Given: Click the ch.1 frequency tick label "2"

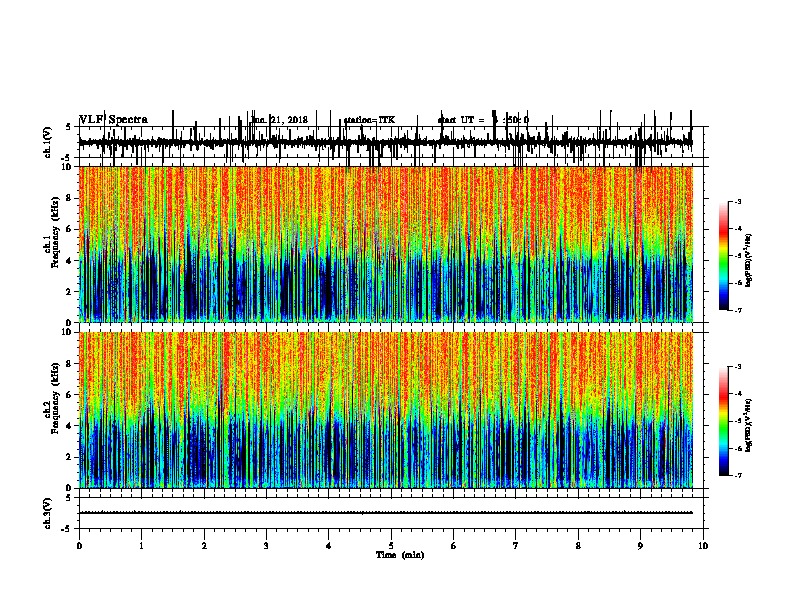Looking at the screenshot, I should (x=70, y=291).
